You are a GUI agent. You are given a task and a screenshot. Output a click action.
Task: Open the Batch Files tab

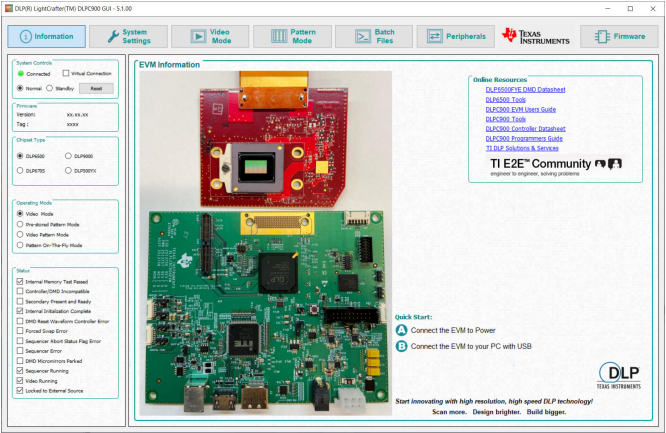pos(374,37)
